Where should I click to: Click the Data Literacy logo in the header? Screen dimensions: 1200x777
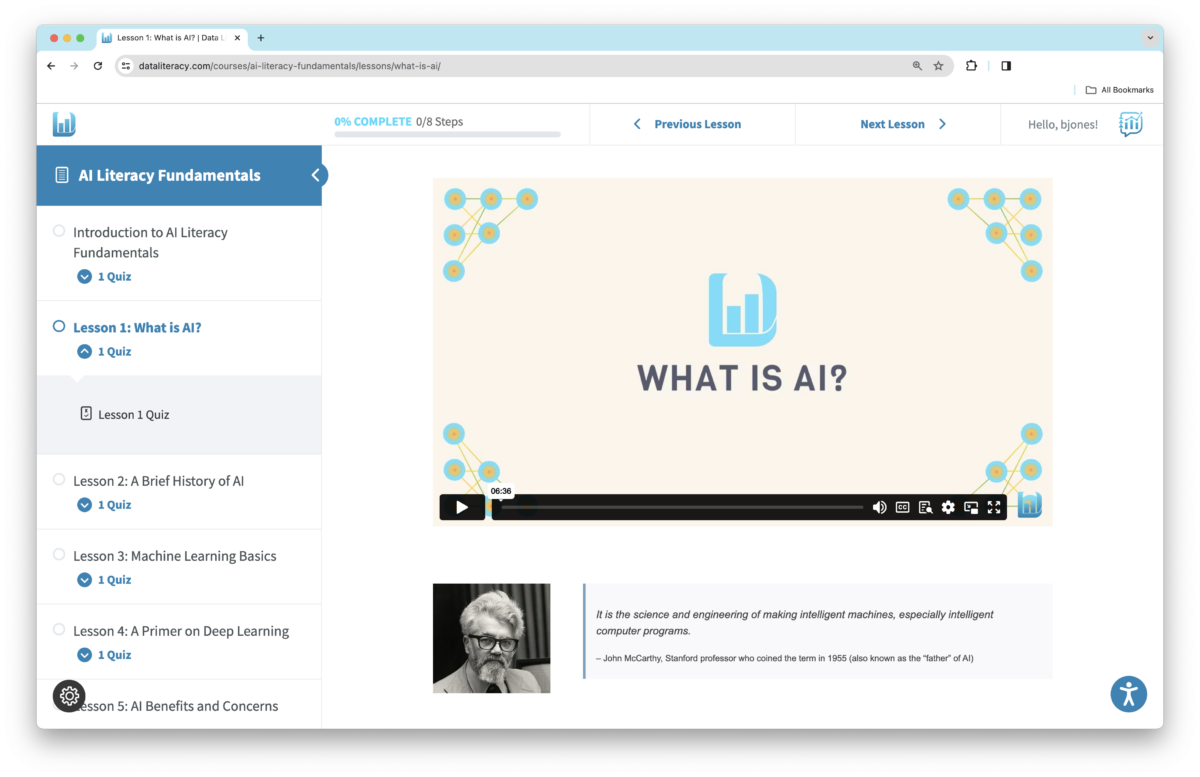click(x=64, y=123)
